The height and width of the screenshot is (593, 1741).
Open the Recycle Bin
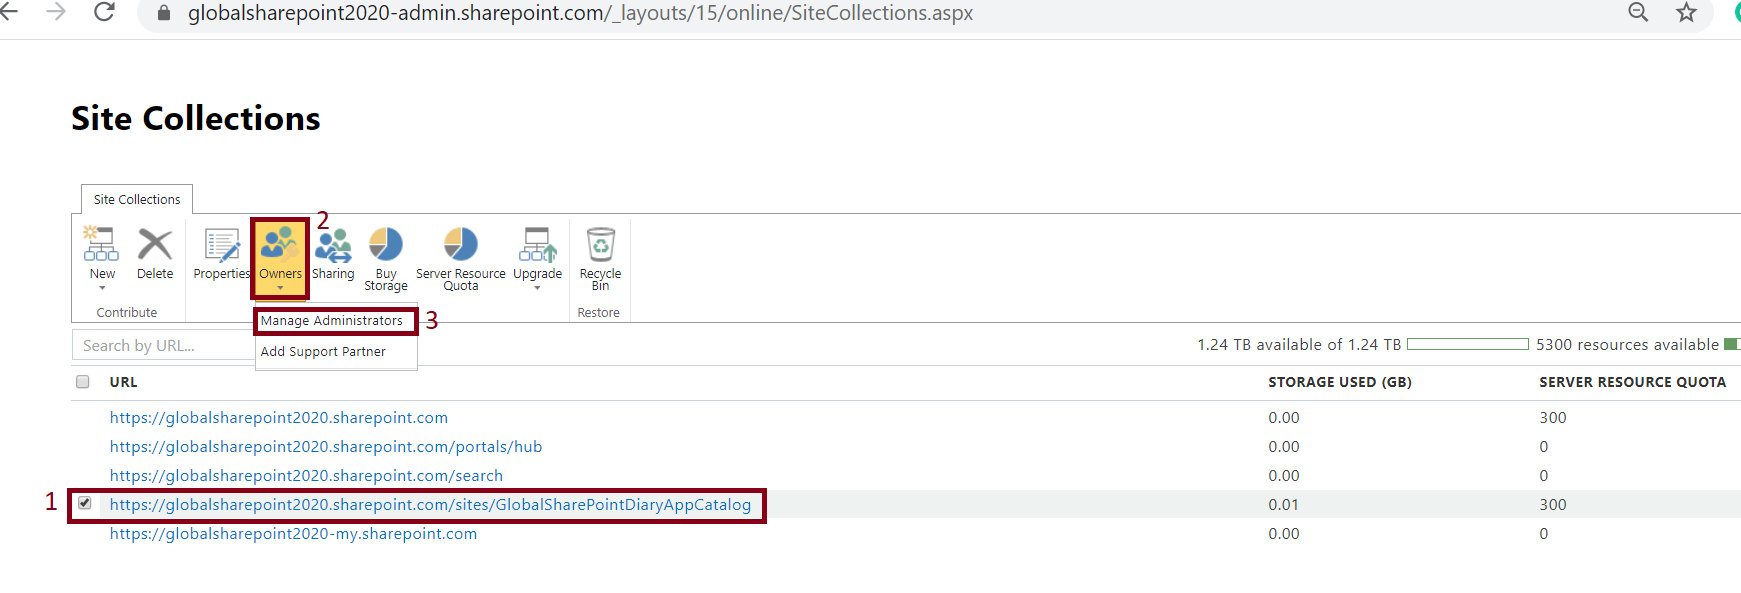coord(600,244)
